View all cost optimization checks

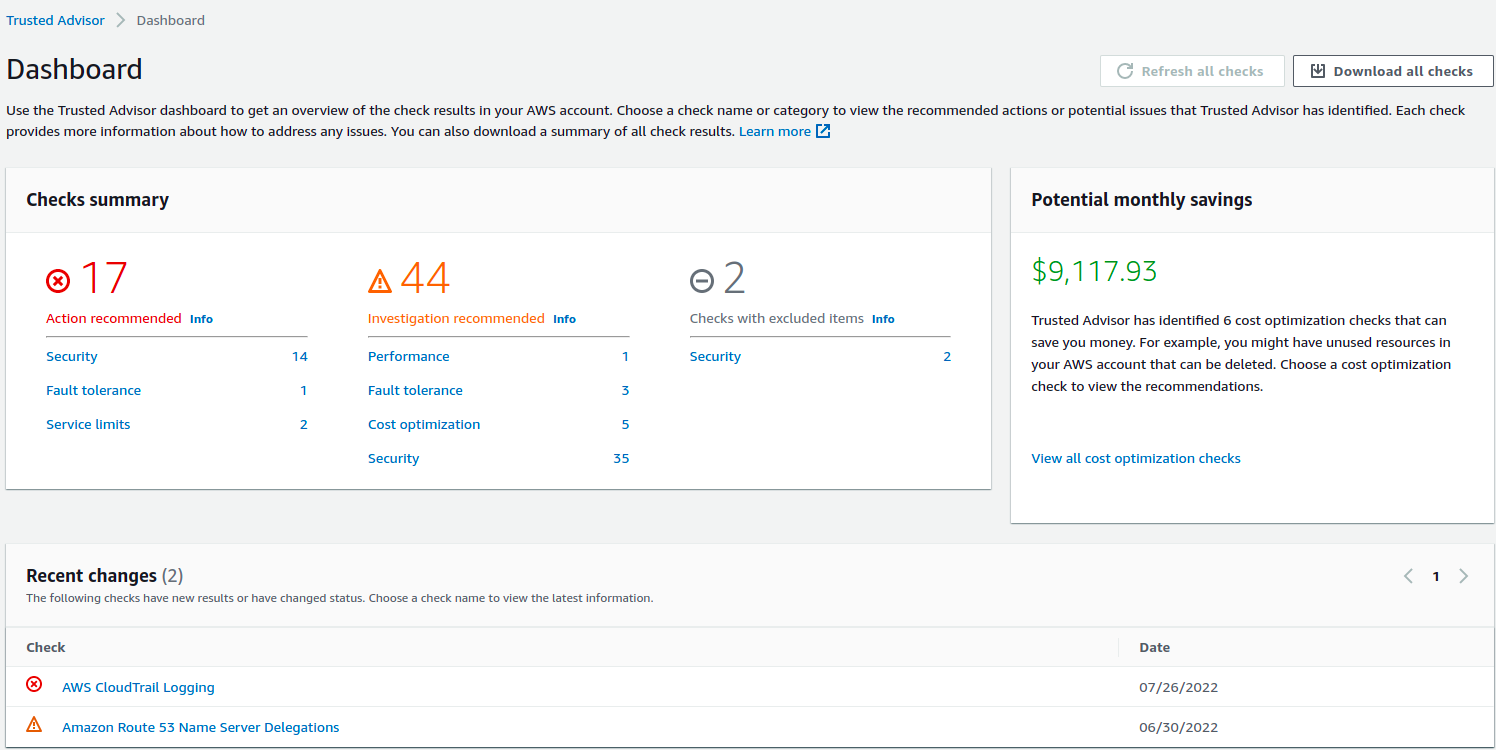coord(1135,459)
